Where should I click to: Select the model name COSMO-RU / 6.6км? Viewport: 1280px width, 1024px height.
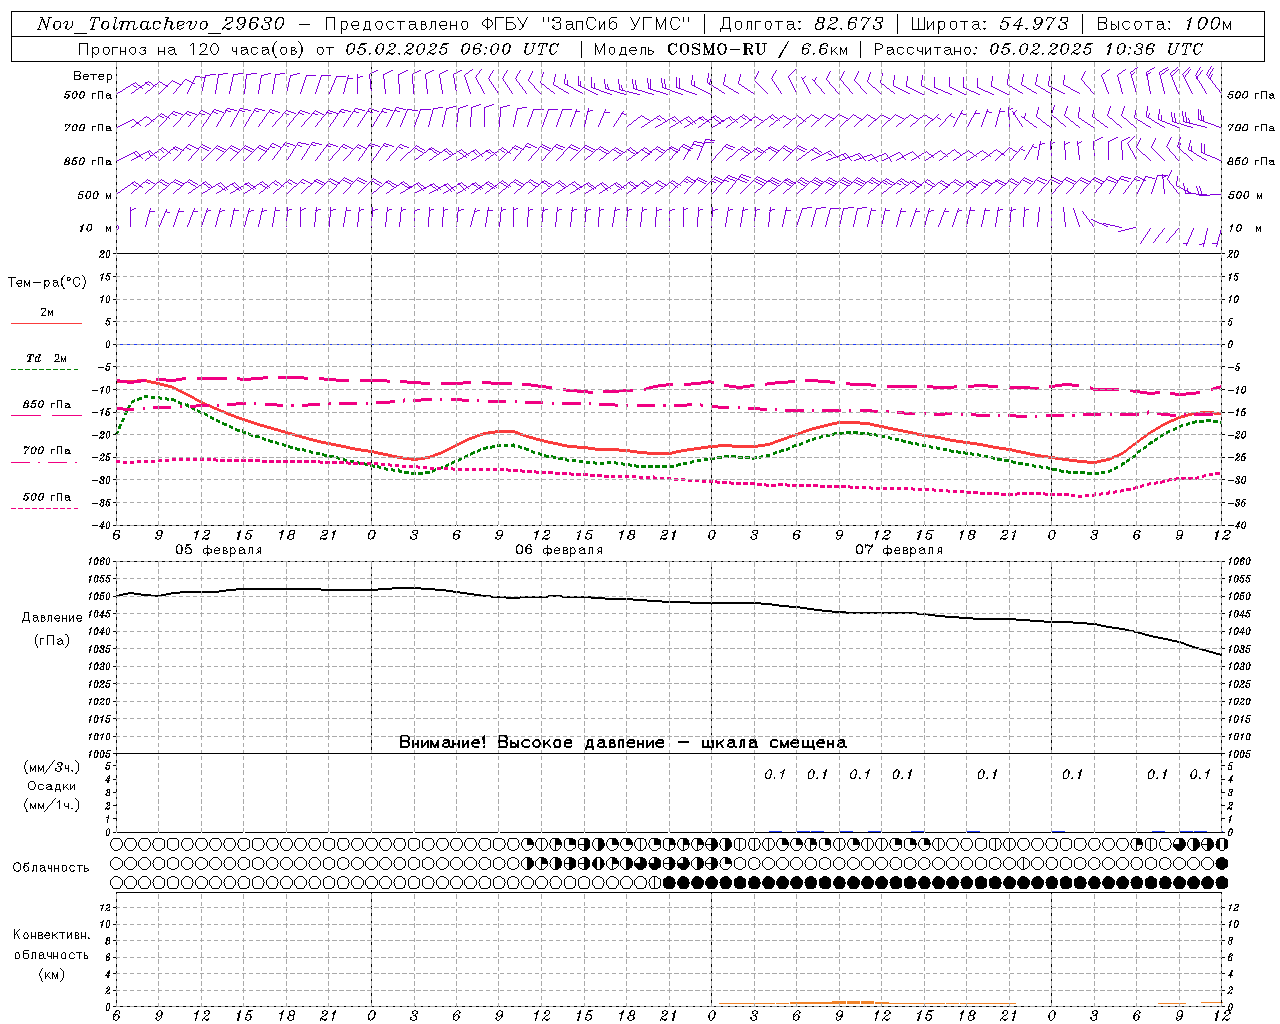[x=757, y=49]
